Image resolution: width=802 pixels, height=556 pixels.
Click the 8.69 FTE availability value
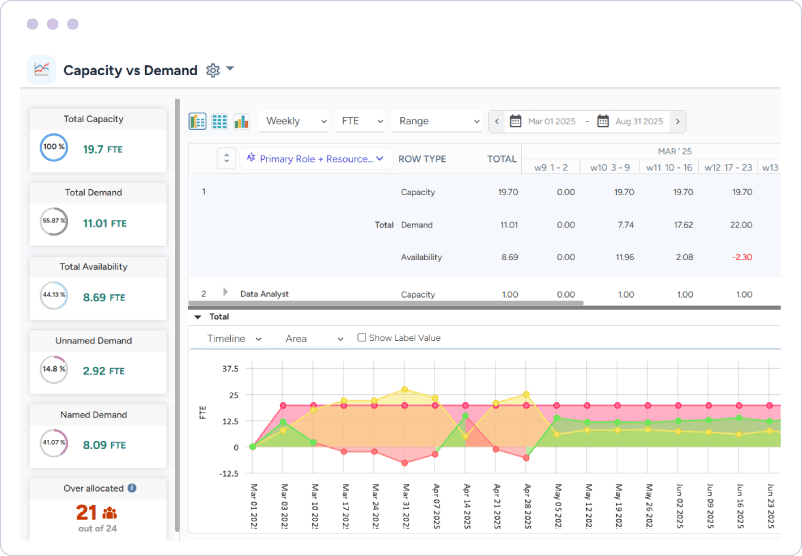[x=104, y=297]
